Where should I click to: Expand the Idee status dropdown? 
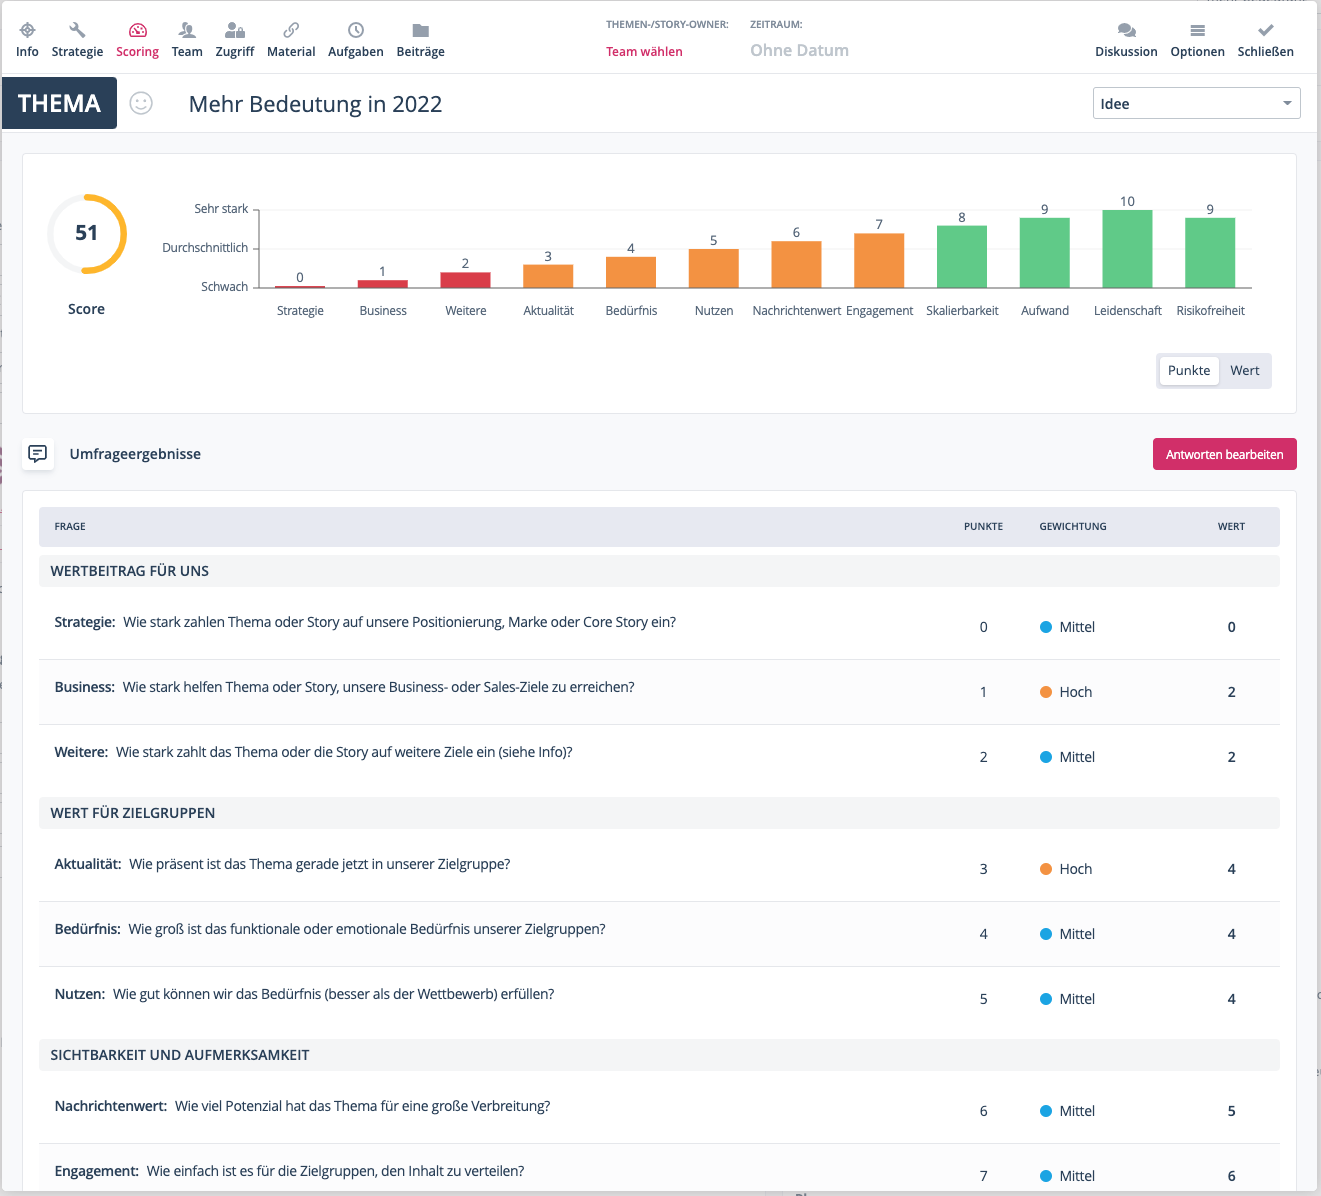pos(1196,104)
